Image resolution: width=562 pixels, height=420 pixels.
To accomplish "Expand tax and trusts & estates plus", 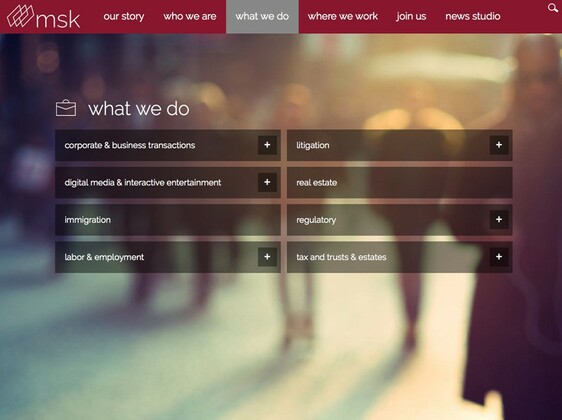I will click(499, 257).
